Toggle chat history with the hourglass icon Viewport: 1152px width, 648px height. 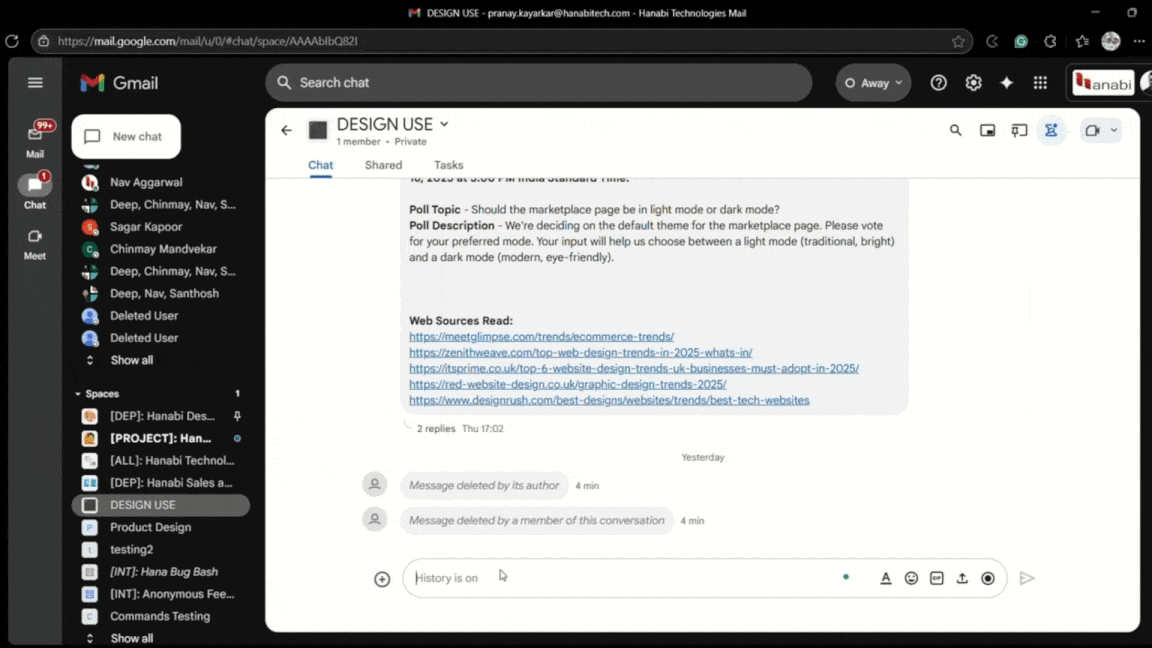[1051, 130]
